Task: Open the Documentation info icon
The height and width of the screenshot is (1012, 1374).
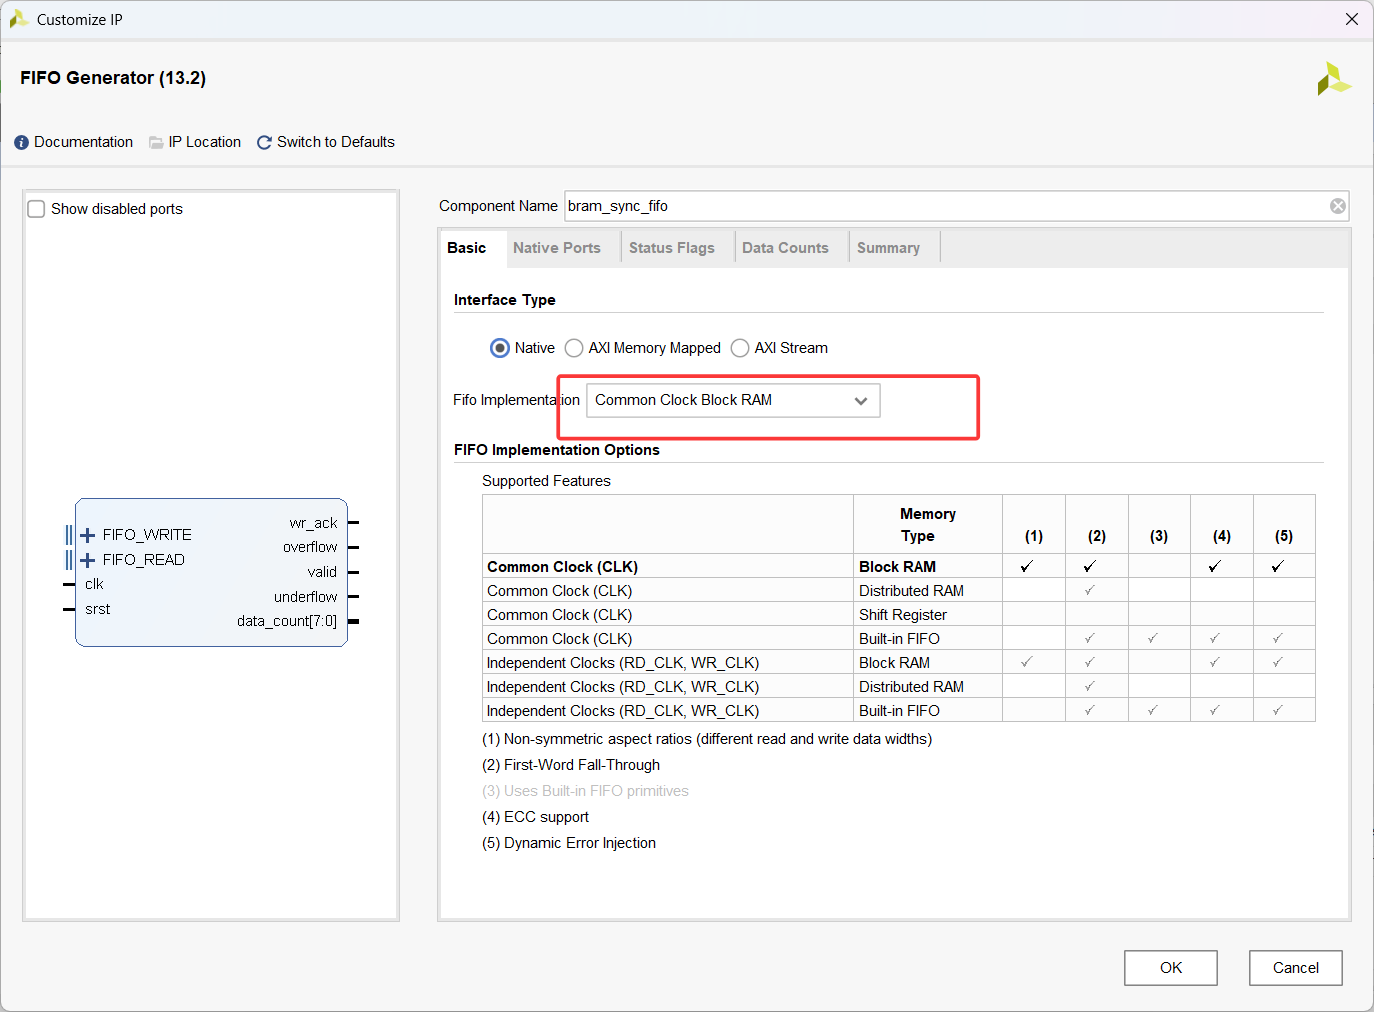Action: tap(21, 143)
